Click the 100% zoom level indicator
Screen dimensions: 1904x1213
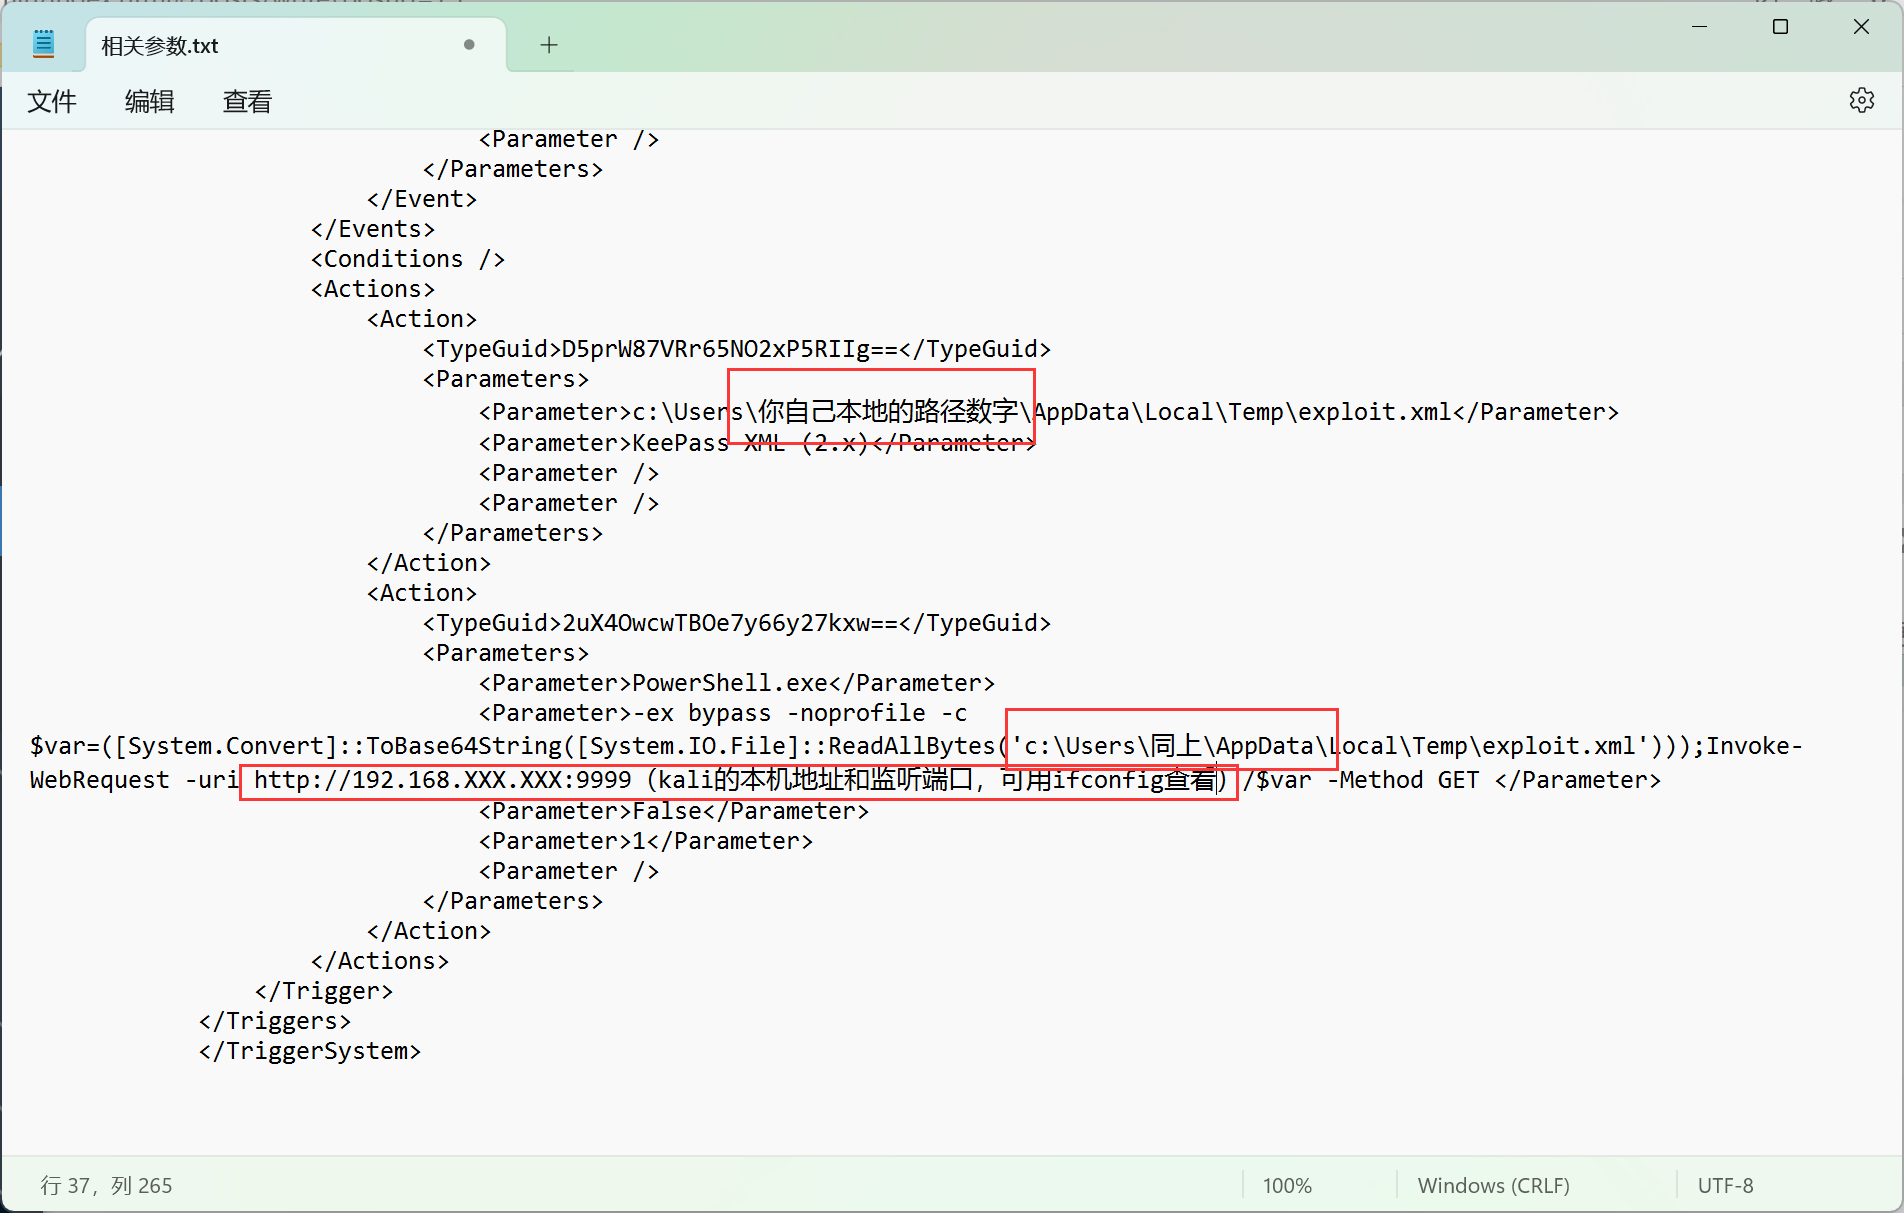[1287, 1185]
